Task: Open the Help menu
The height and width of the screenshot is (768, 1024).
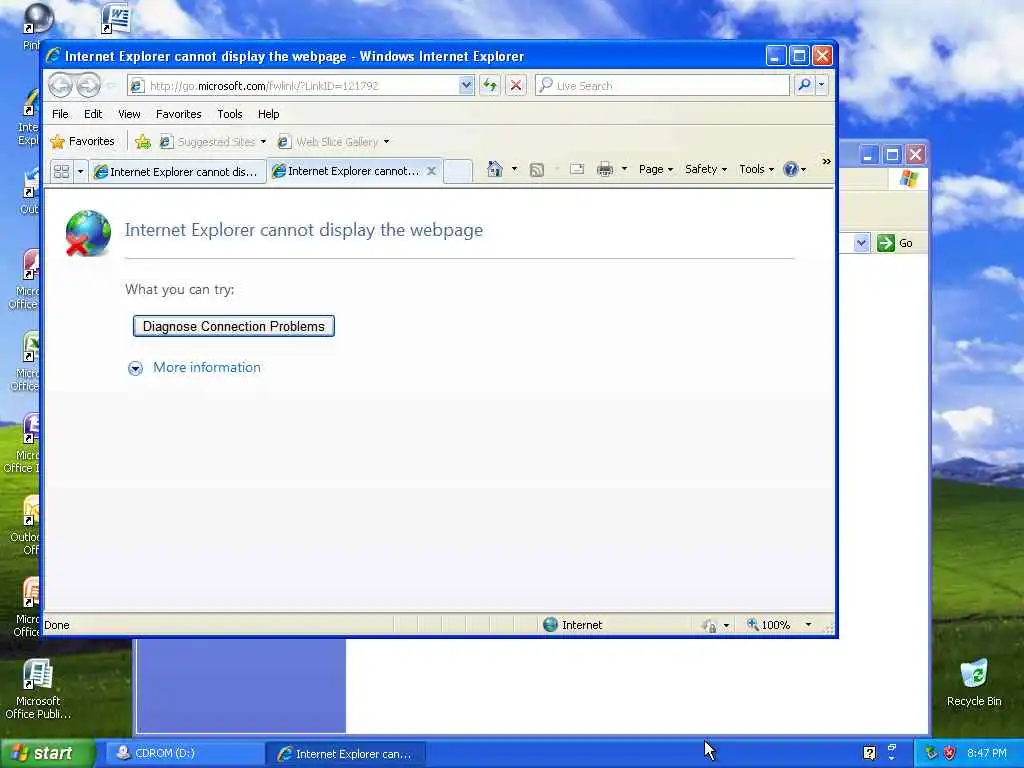Action: click(x=268, y=114)
